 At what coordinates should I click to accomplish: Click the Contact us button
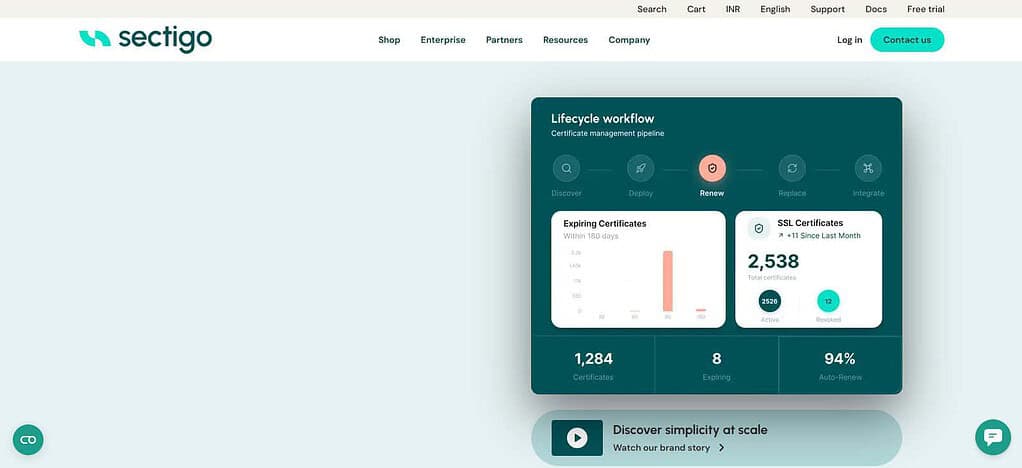tap(907, 40)
